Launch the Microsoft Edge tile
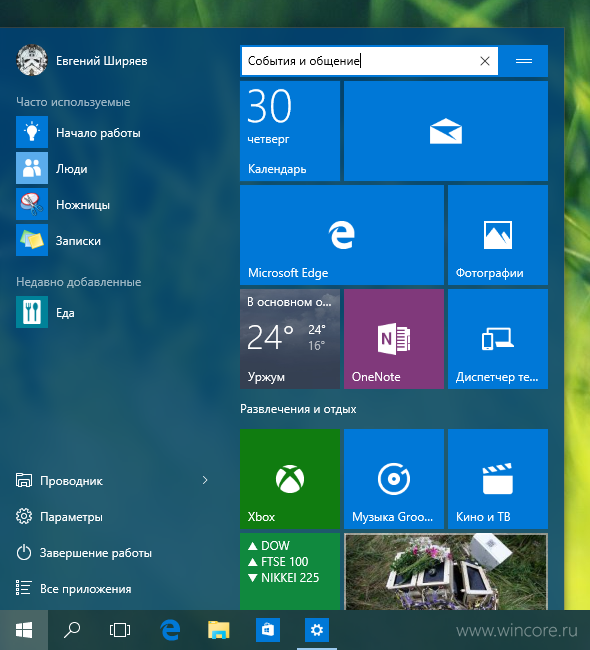The image size is (590, 650). pyautogui.click(x=342, y=235)
